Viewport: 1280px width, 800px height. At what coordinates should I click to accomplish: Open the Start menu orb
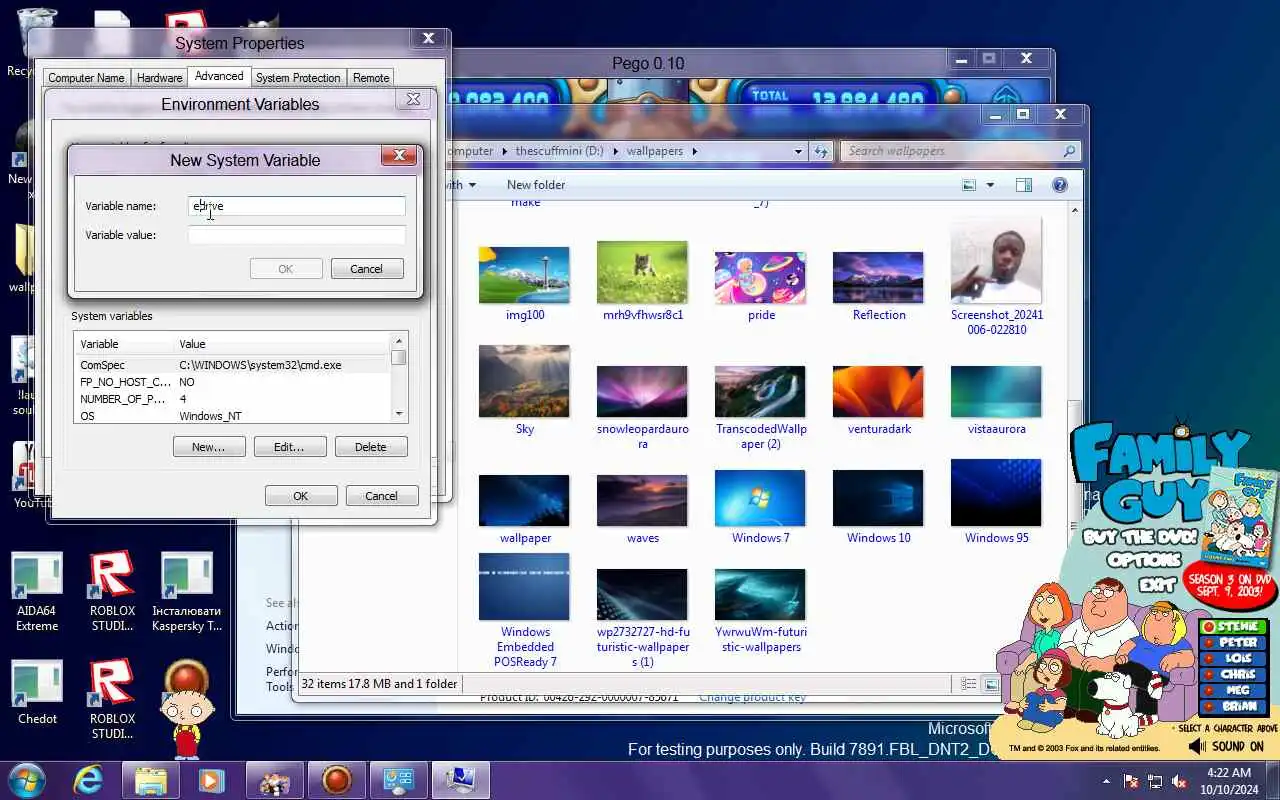(27, 780)
